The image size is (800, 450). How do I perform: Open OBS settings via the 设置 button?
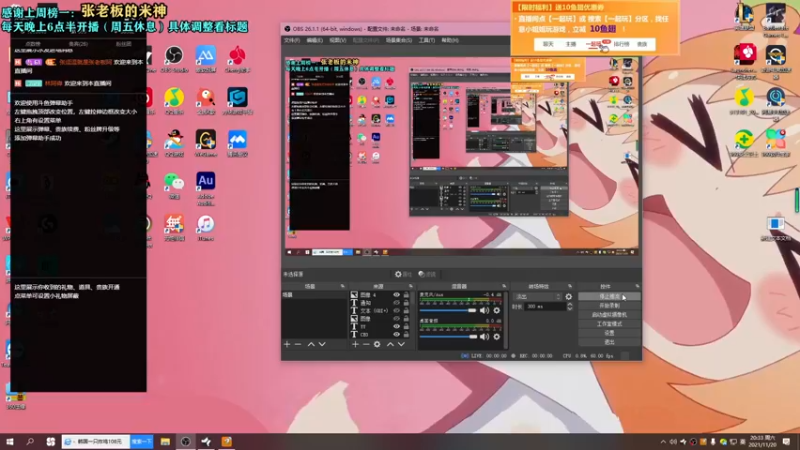pyautogui.click(x=609, y=333)
